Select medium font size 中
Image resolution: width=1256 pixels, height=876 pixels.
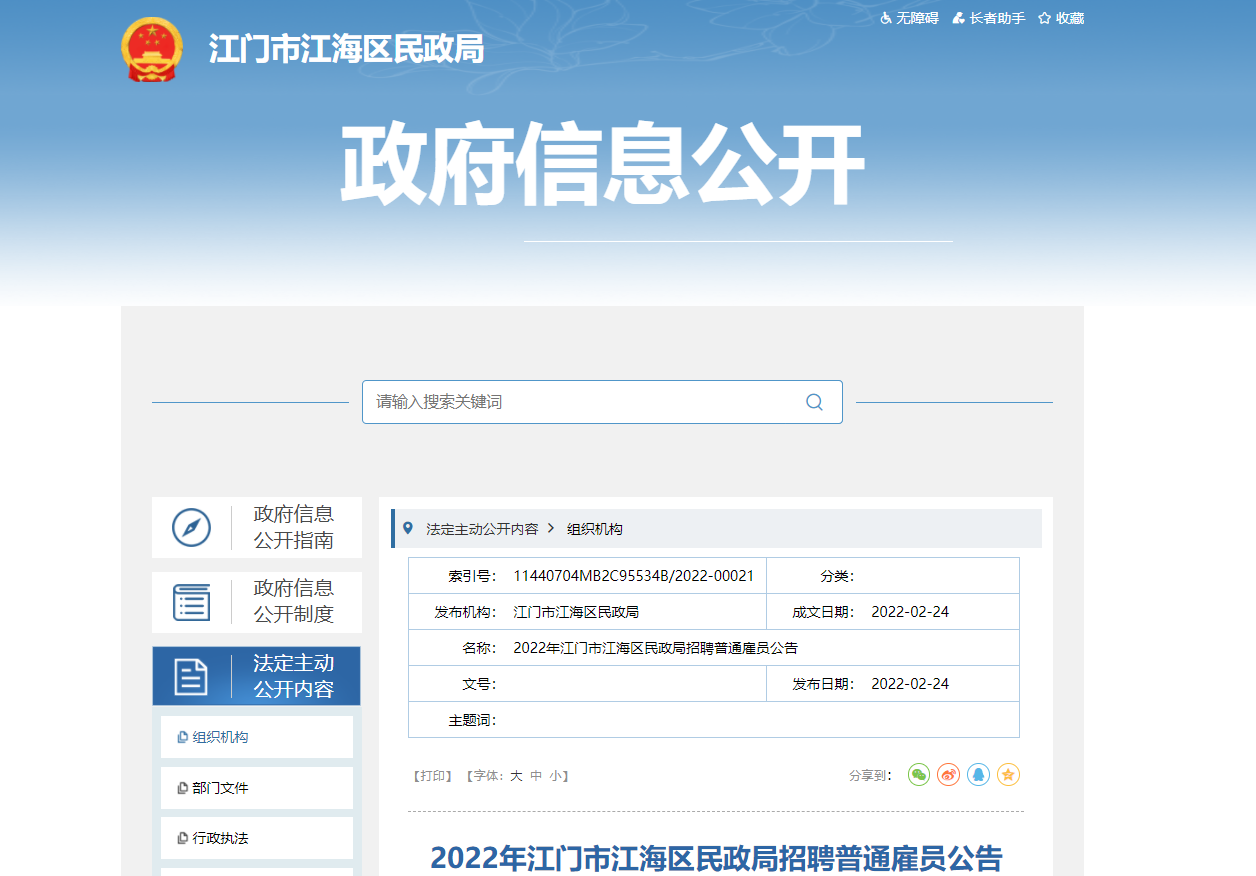536,776
